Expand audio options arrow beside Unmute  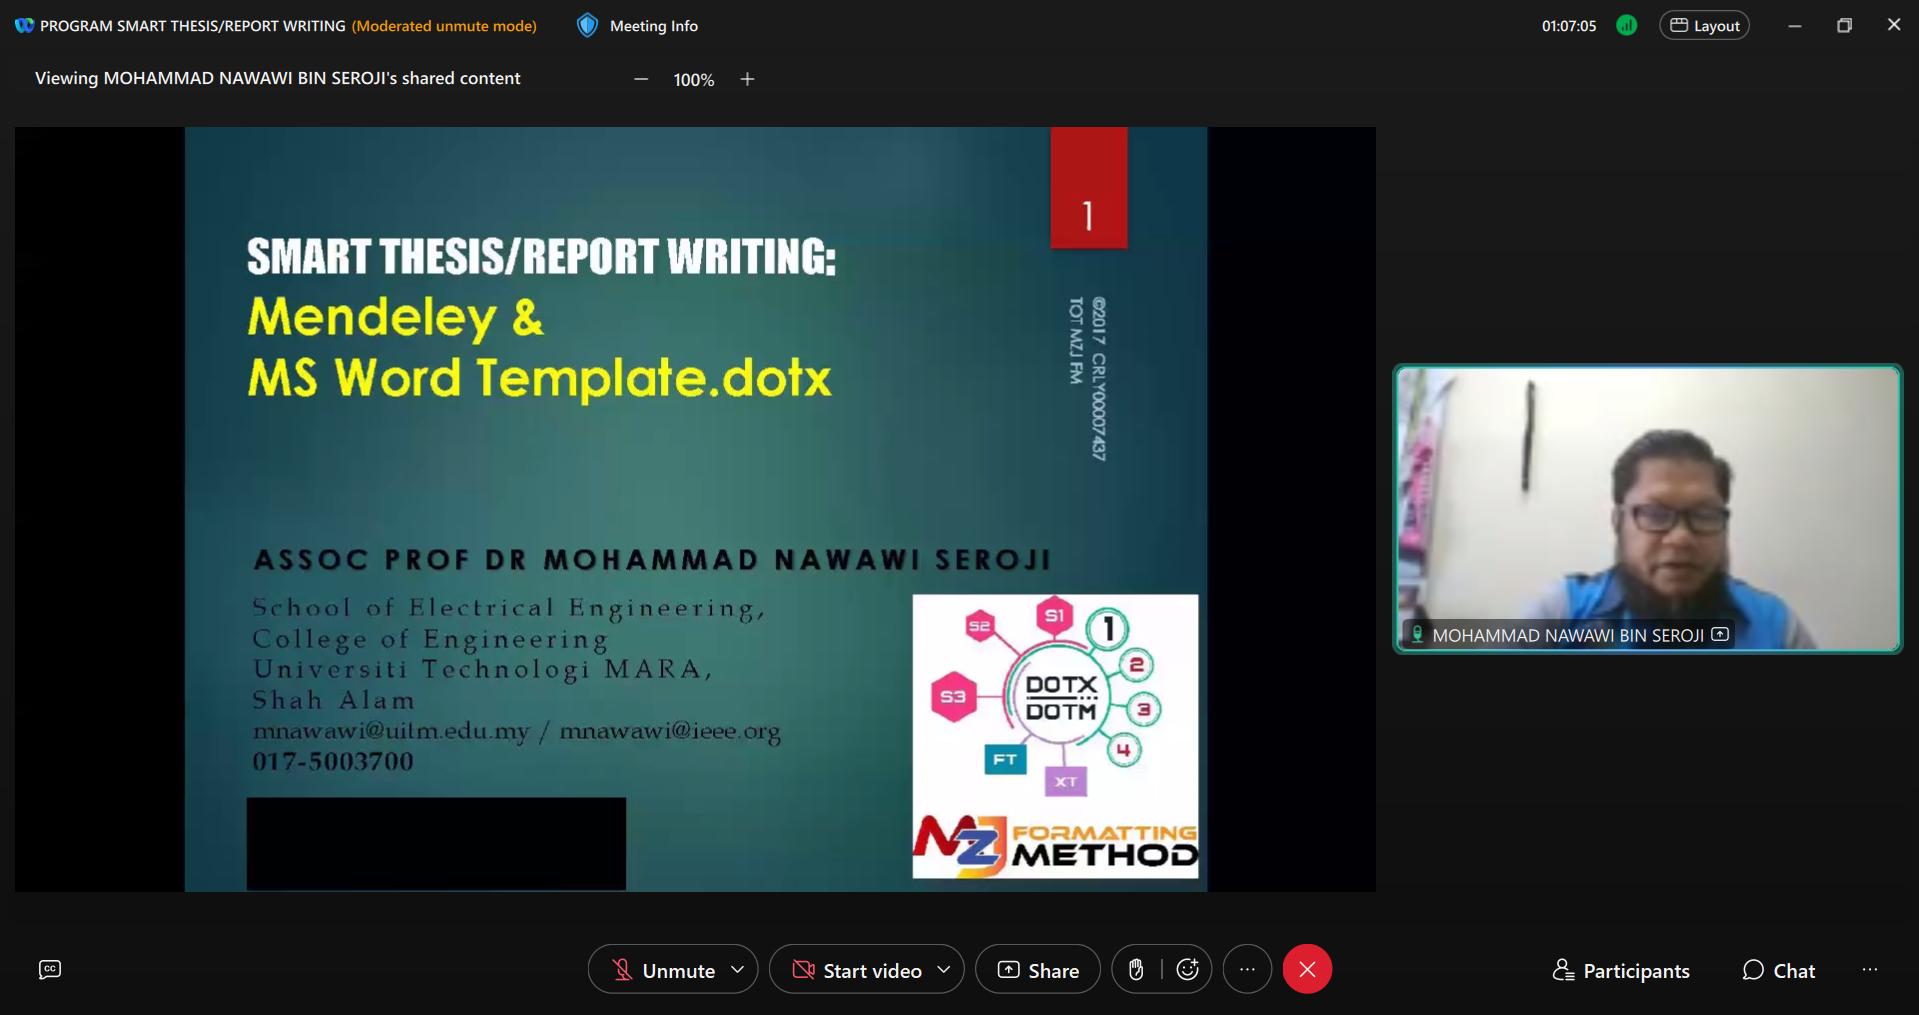coord(738,970)
